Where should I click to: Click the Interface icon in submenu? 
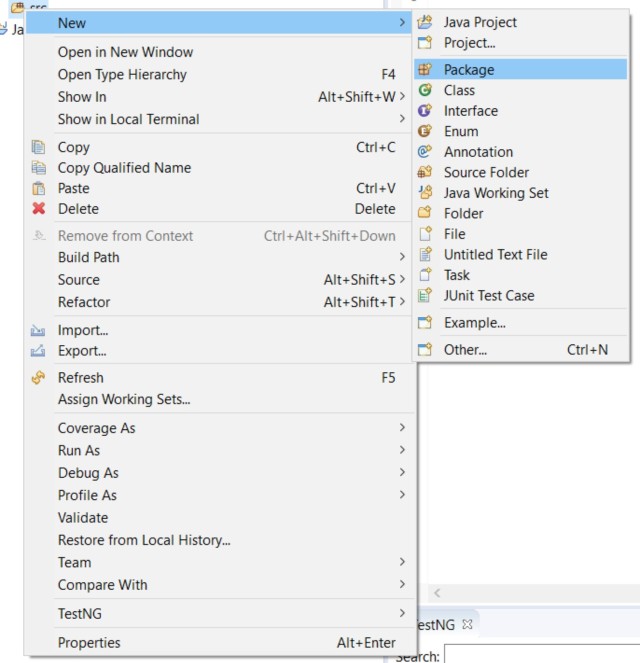[x=425, y=111]
